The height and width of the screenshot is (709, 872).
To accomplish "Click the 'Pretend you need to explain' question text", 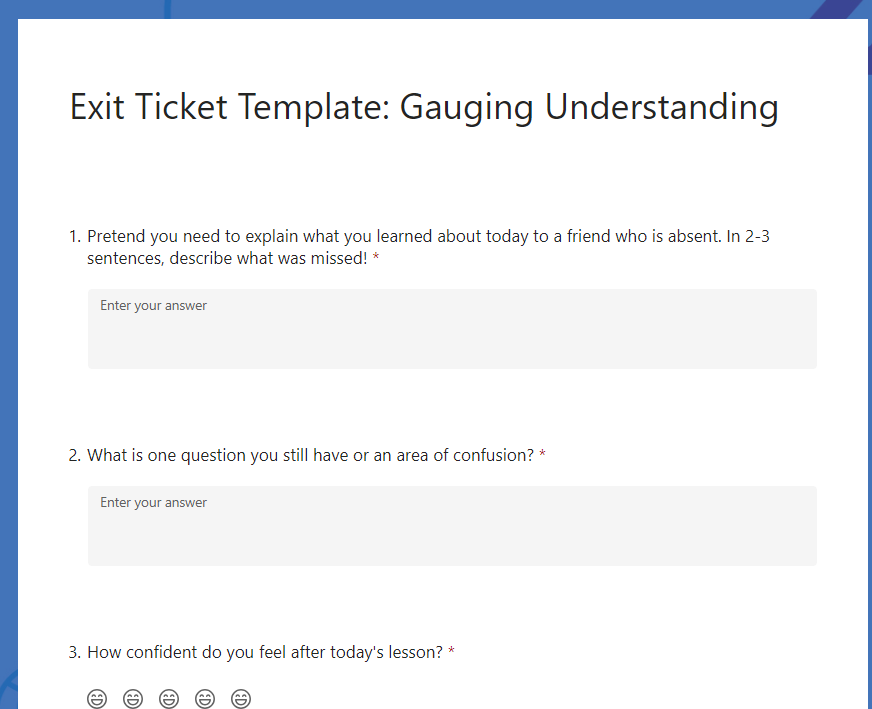I will (x=428, y=247).
